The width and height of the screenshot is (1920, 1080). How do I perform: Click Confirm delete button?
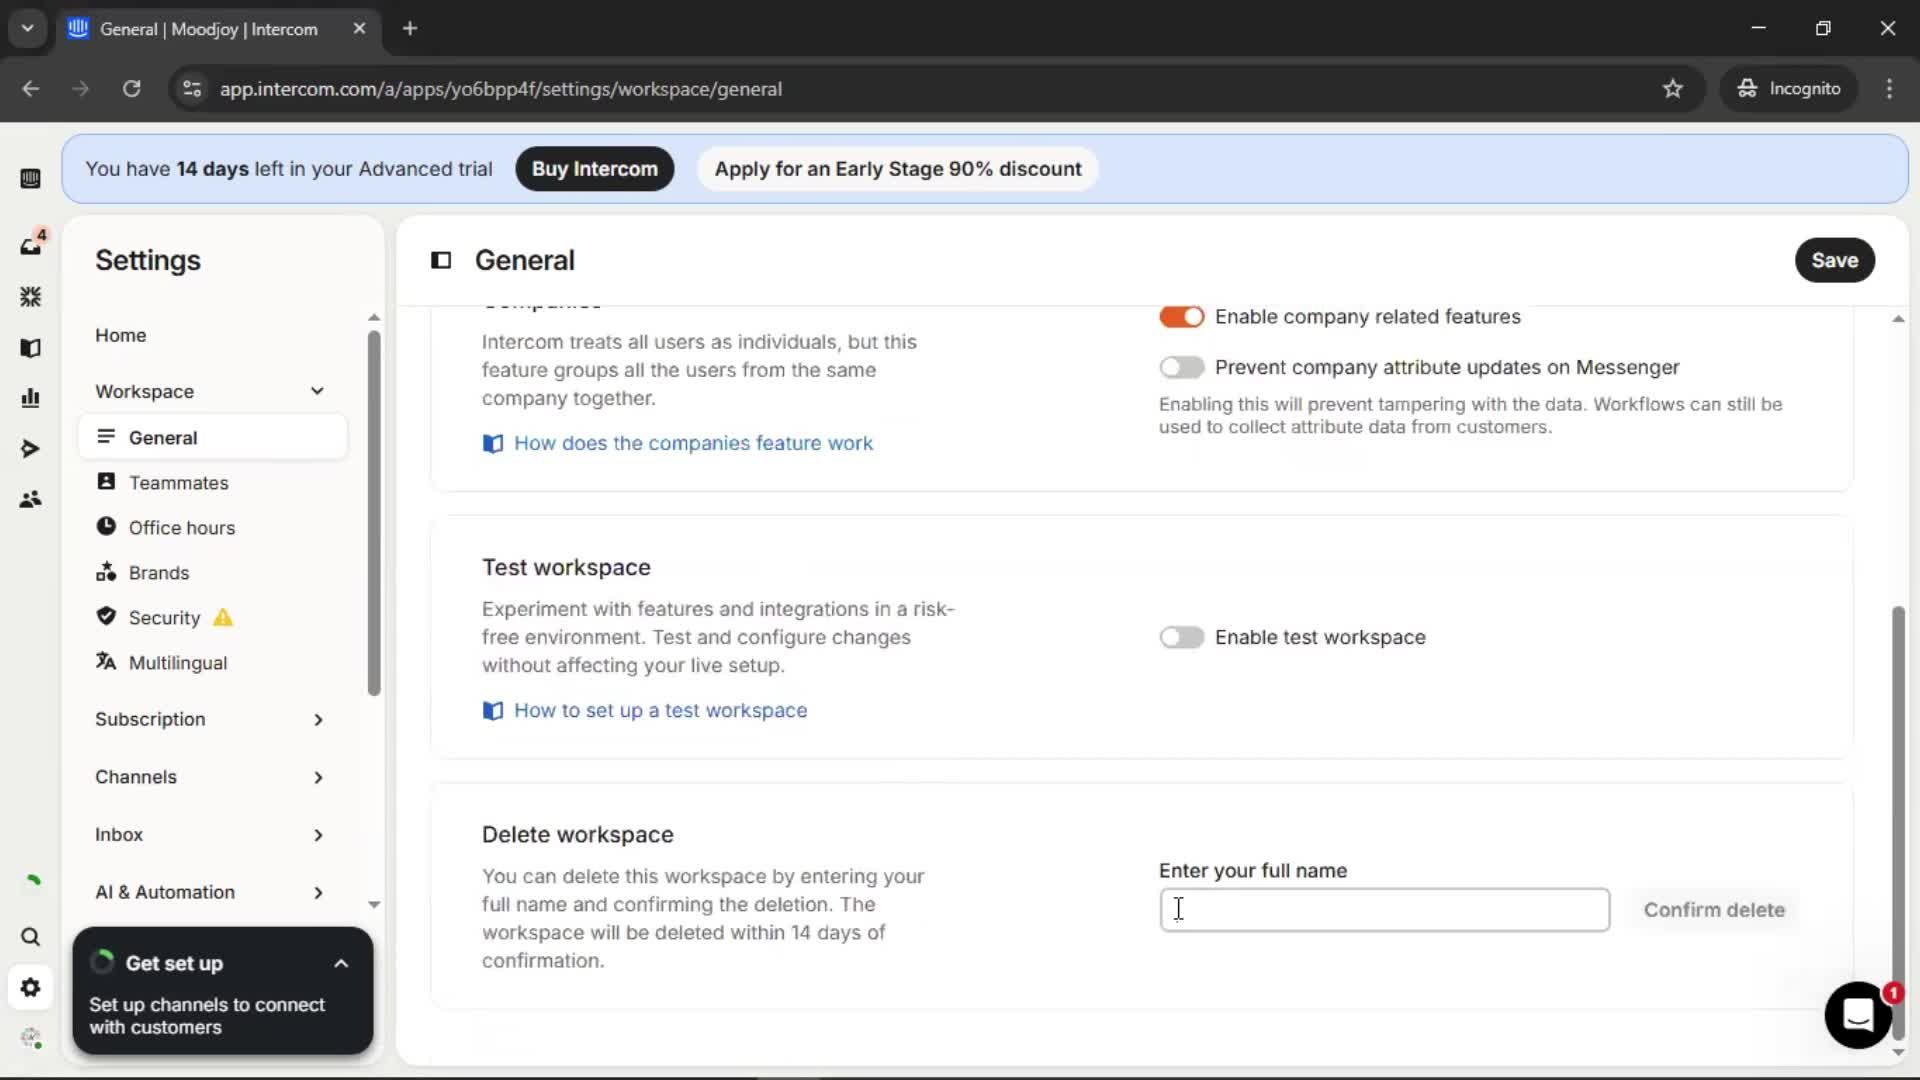1714,910
